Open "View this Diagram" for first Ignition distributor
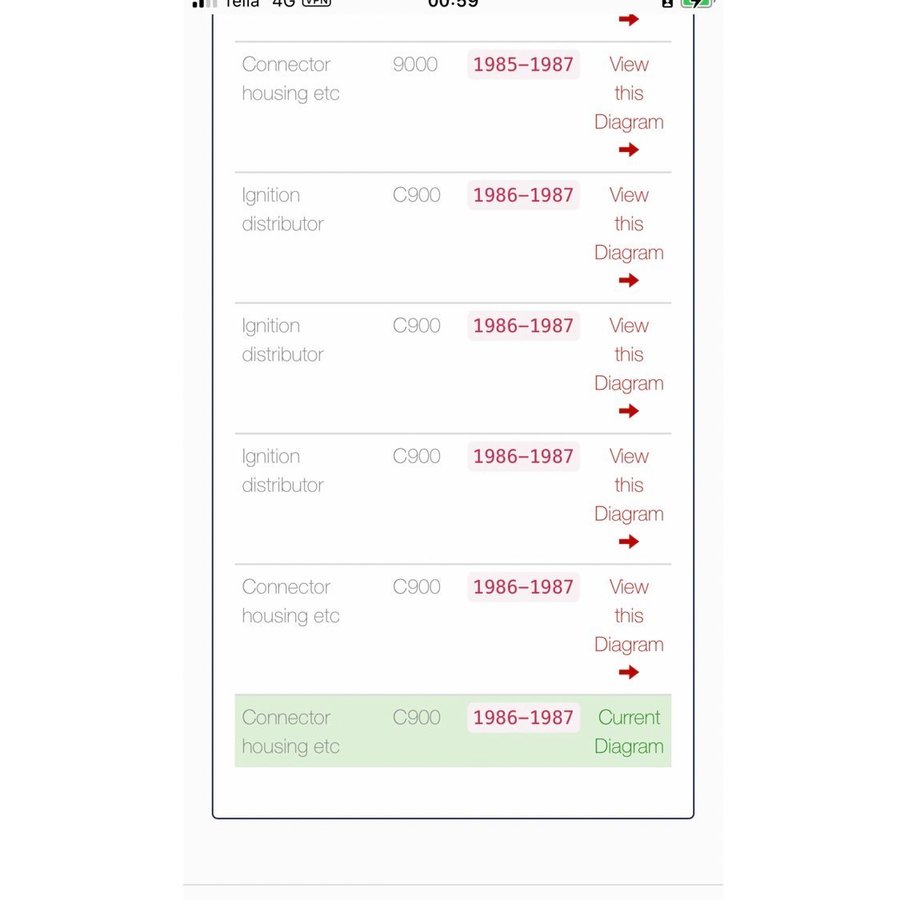 click(628, 224)
